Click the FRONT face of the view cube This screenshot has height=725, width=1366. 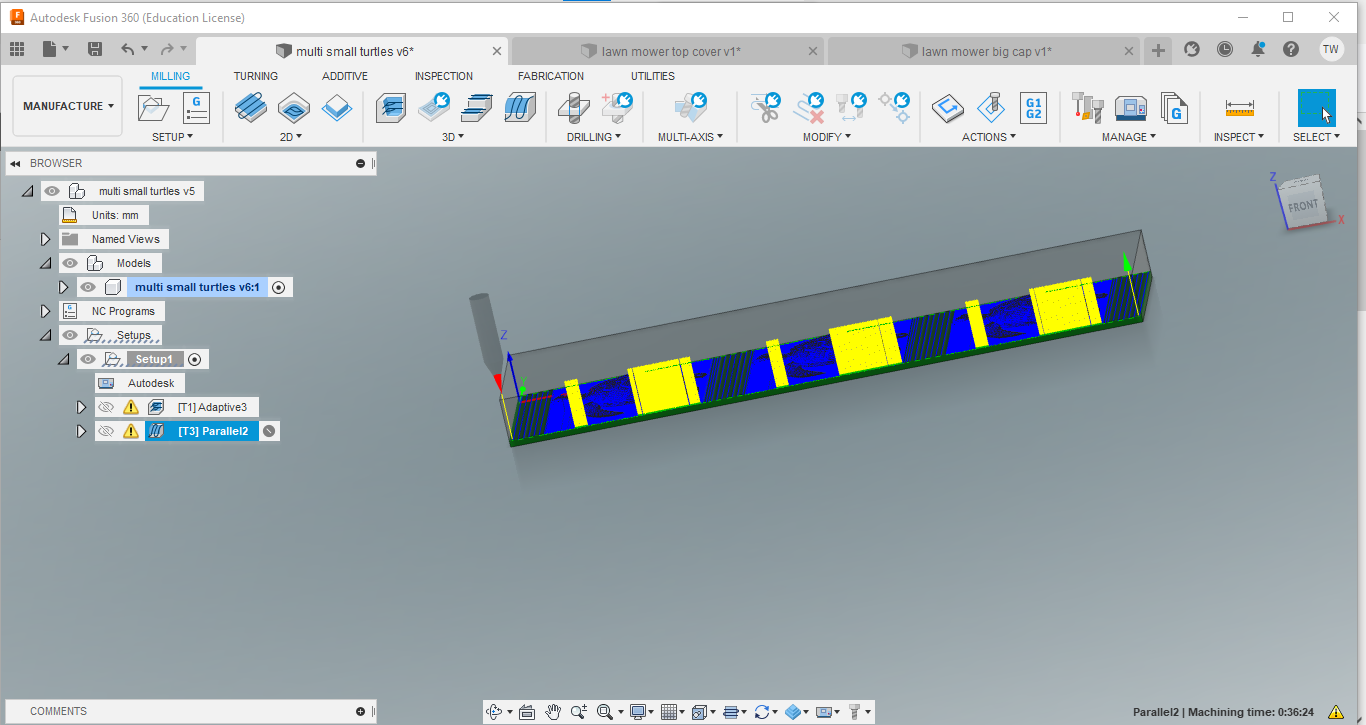(1302, 206)
